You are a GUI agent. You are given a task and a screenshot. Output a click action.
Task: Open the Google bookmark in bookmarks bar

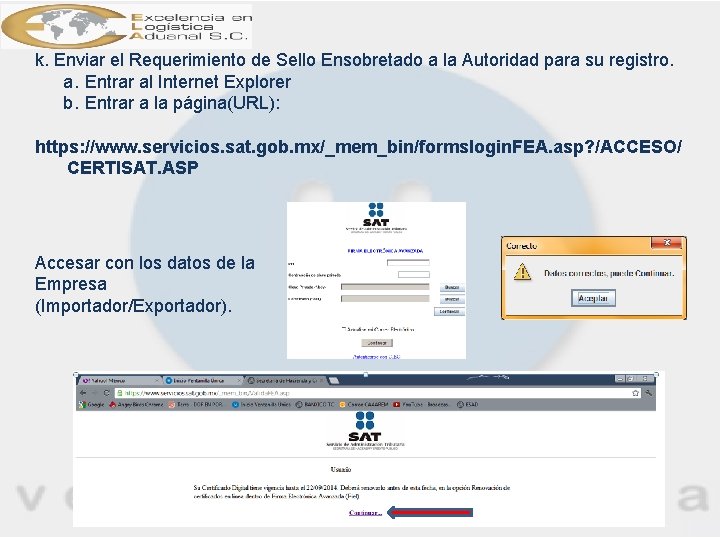click(x=91, y=405)
